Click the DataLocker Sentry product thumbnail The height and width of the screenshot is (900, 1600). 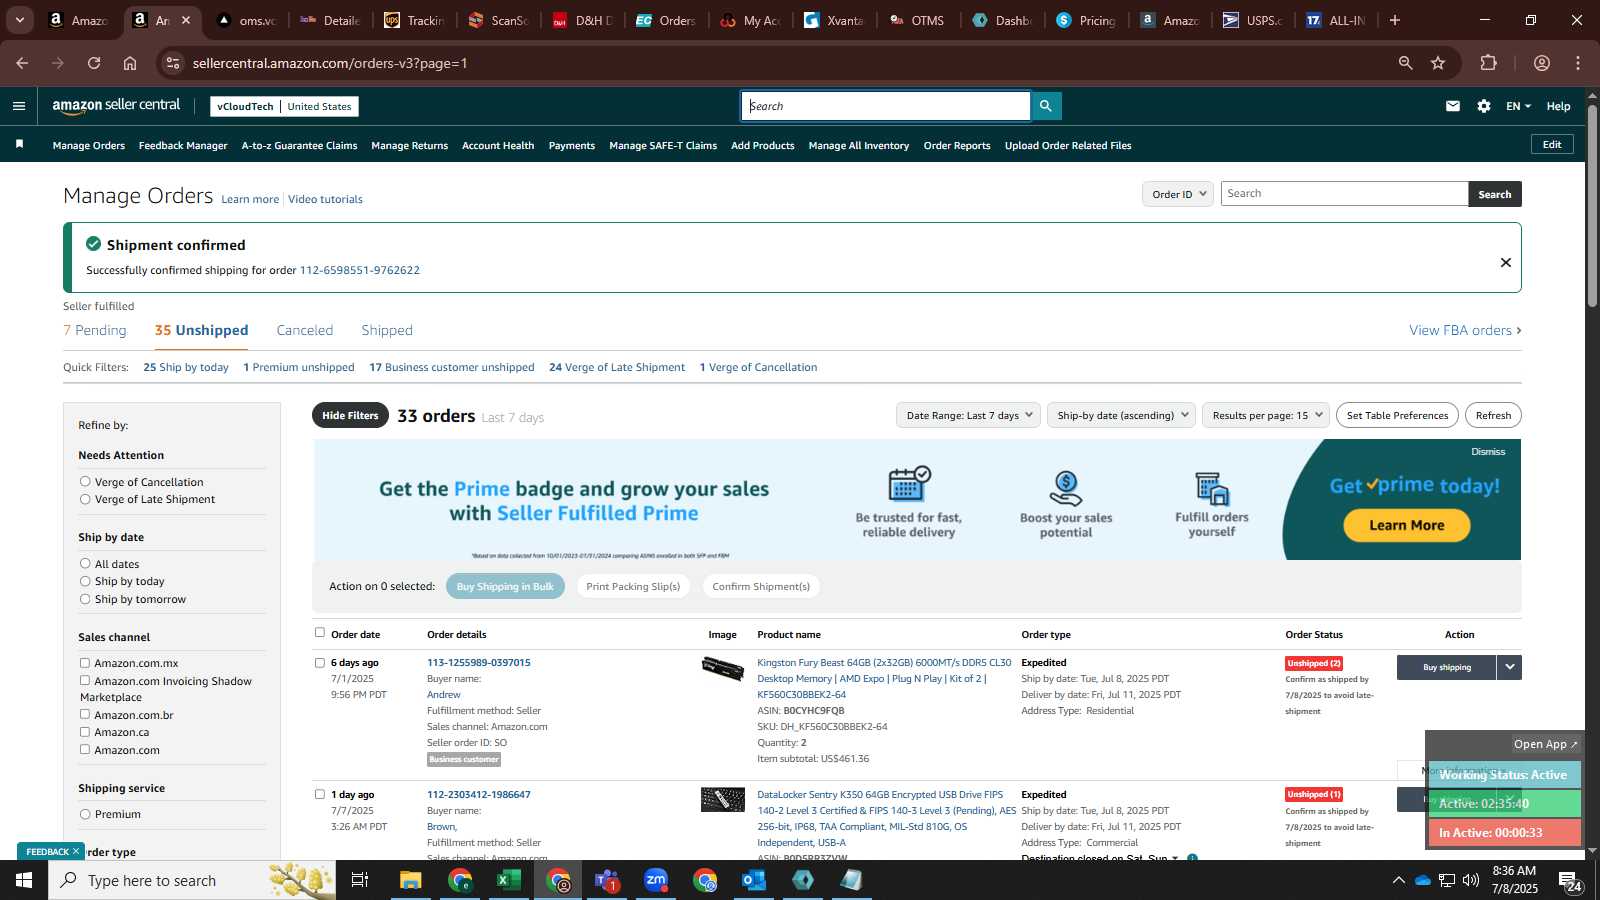pyautogui.click(x=722, y=799)
